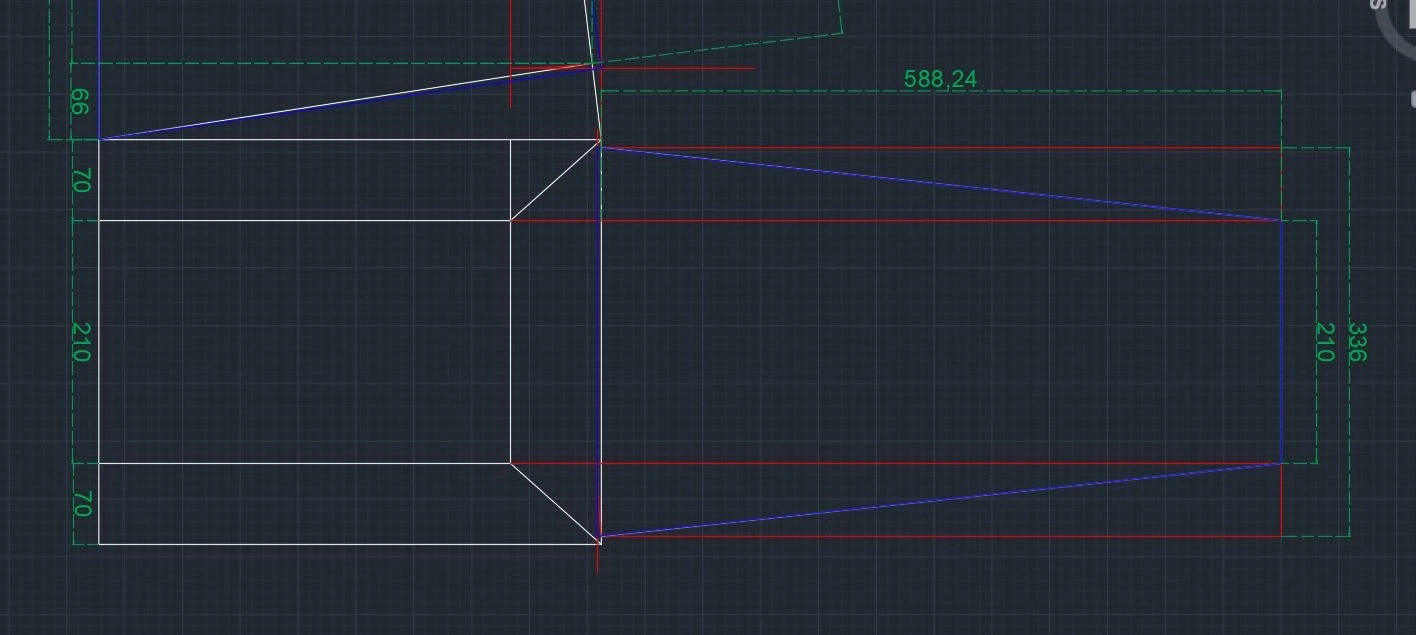Select the upper white diagonal chamfer line

(x=555, y=181)
